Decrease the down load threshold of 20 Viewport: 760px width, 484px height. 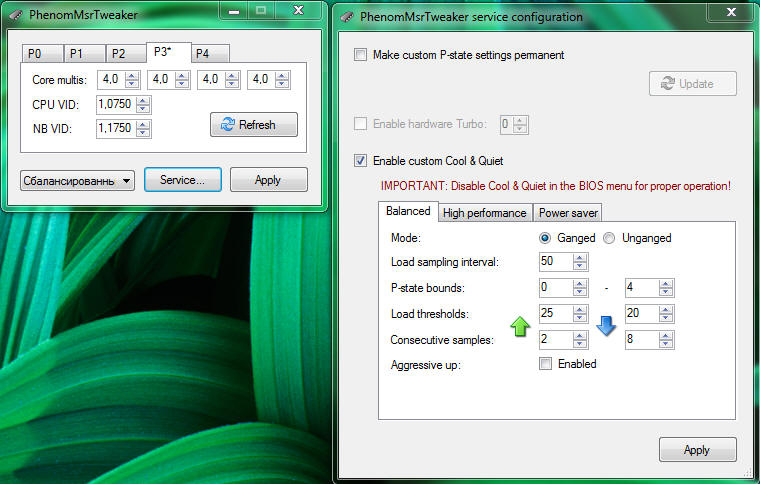pyautogui.click(x=666, y=318)
